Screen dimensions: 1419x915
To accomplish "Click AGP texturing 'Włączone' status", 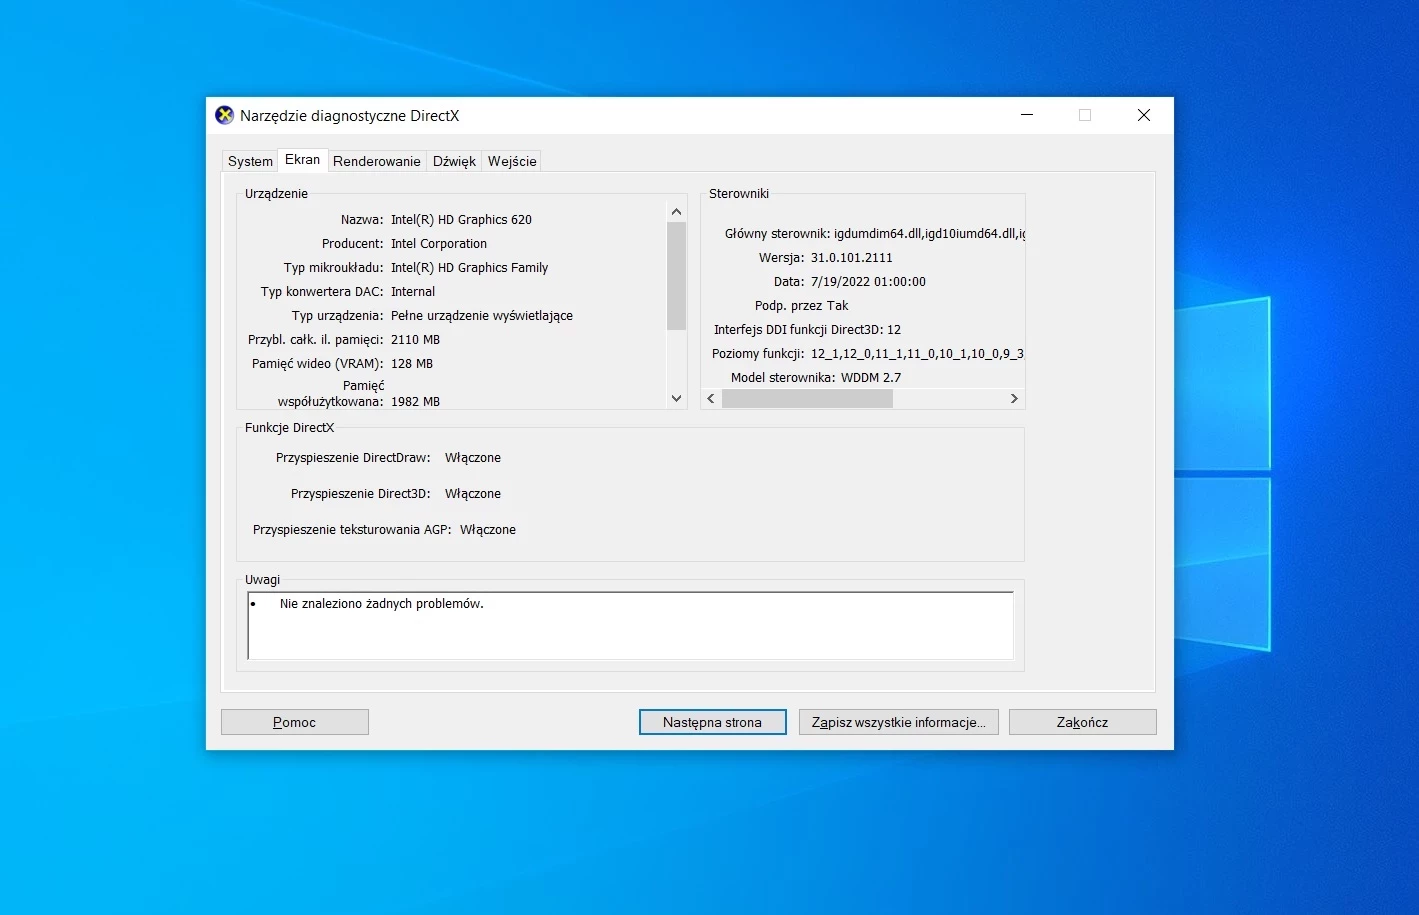I will 488,529.
